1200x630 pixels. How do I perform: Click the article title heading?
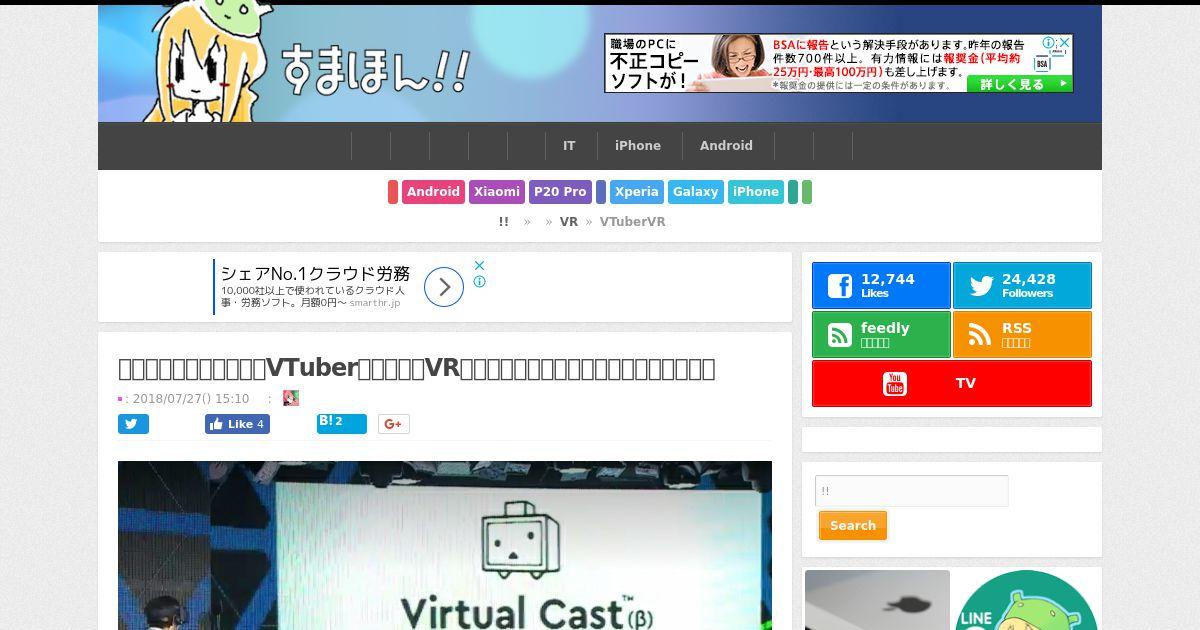pos(417,368)
